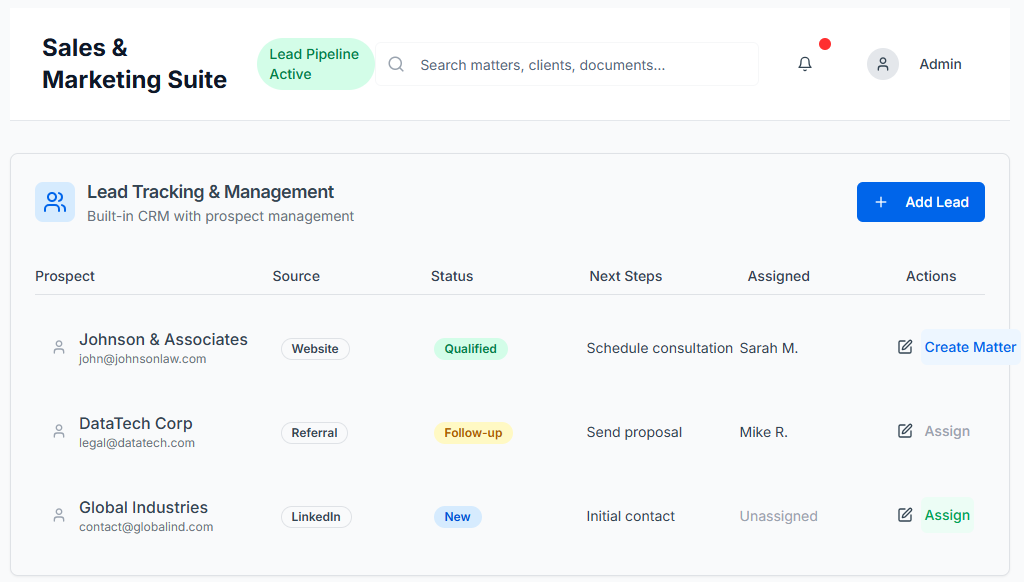Viewport: 1024px width, 582px height.
Task: Click the edit icon for Global Industries
Action: (x=905, y=515)
